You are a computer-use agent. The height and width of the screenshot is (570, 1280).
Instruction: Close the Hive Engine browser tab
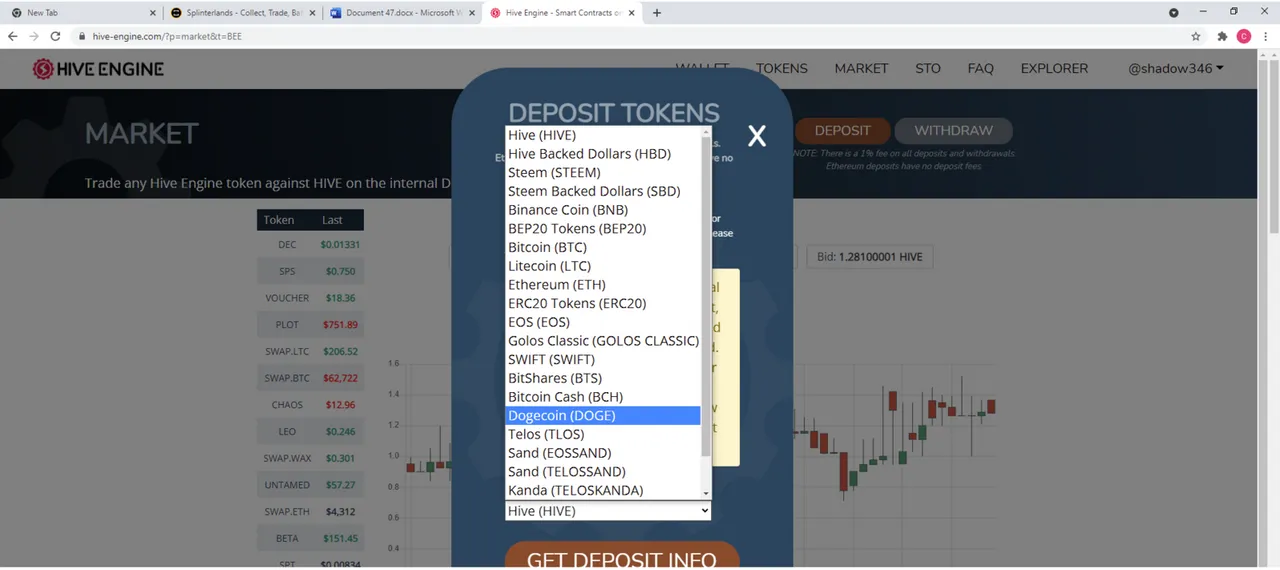click(633, 13)
